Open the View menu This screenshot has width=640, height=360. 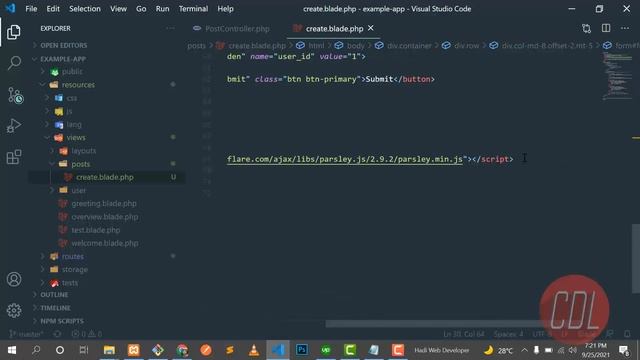(118, 9)
